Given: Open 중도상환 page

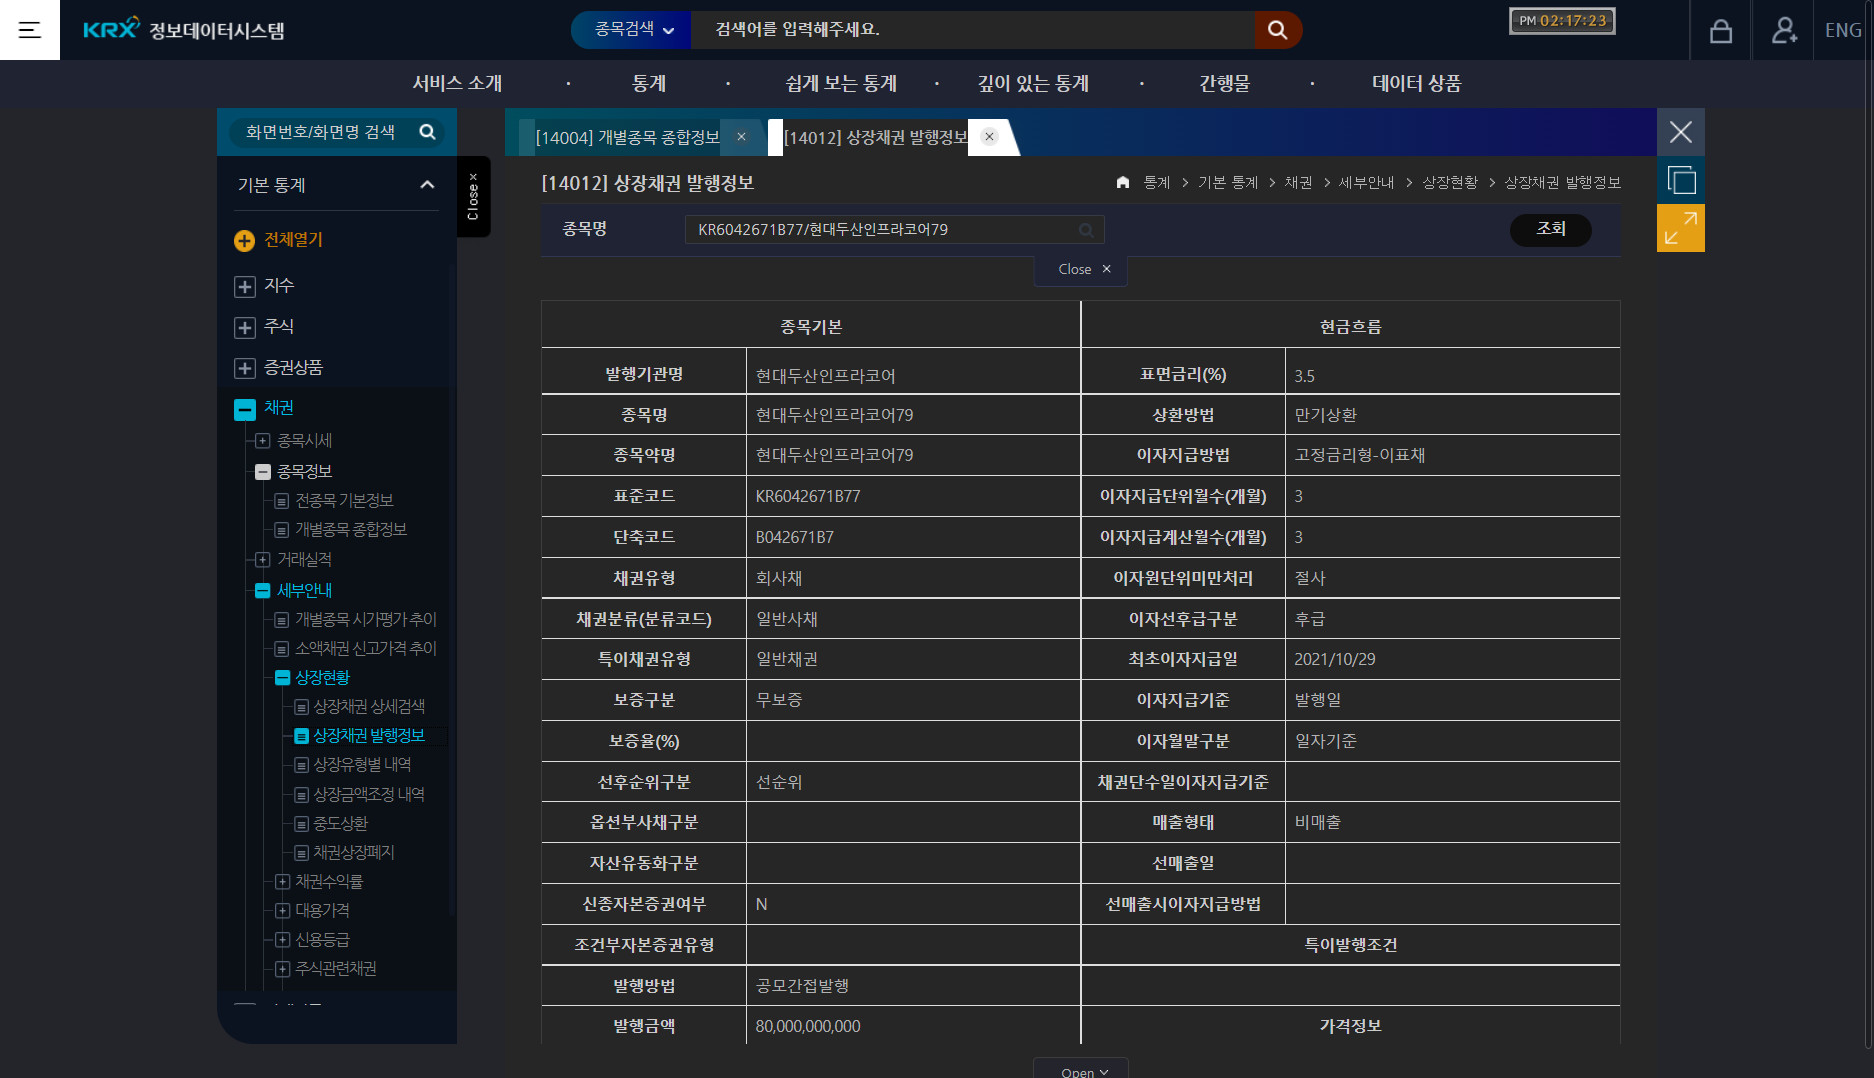Looking at the screenshot, I should [x=340, y=823].
